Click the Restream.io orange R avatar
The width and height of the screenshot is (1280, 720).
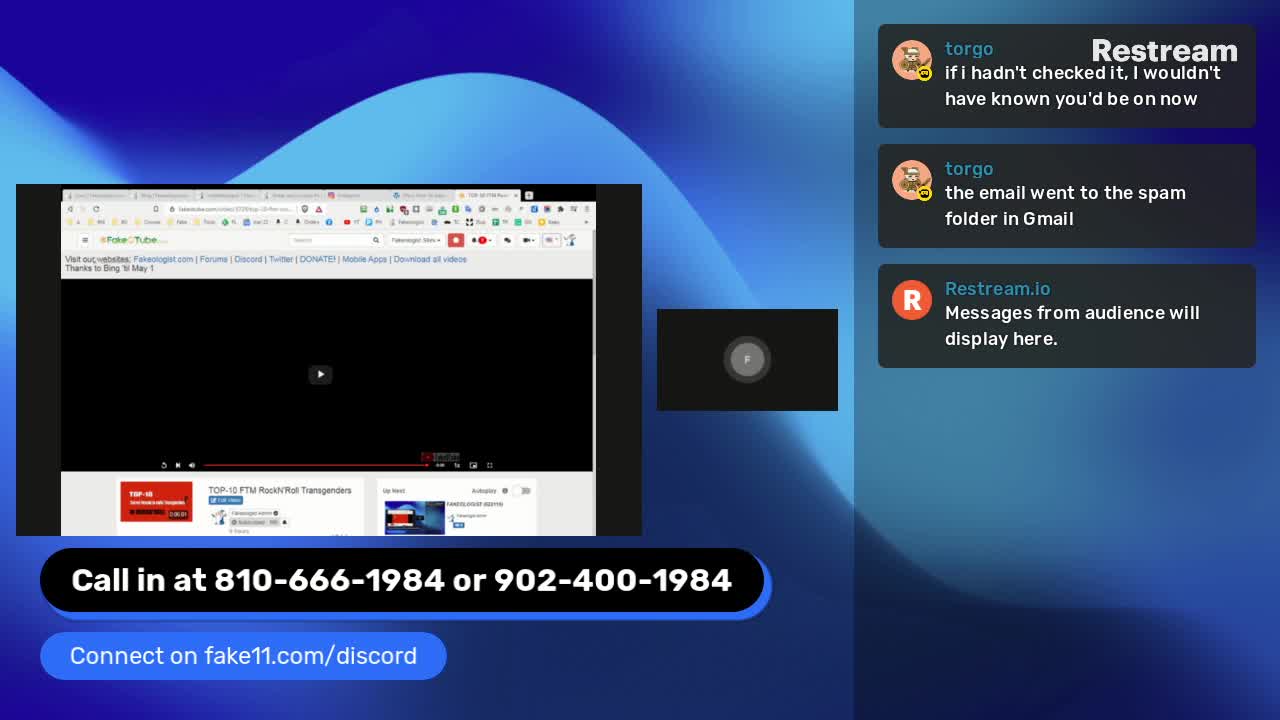912,300
